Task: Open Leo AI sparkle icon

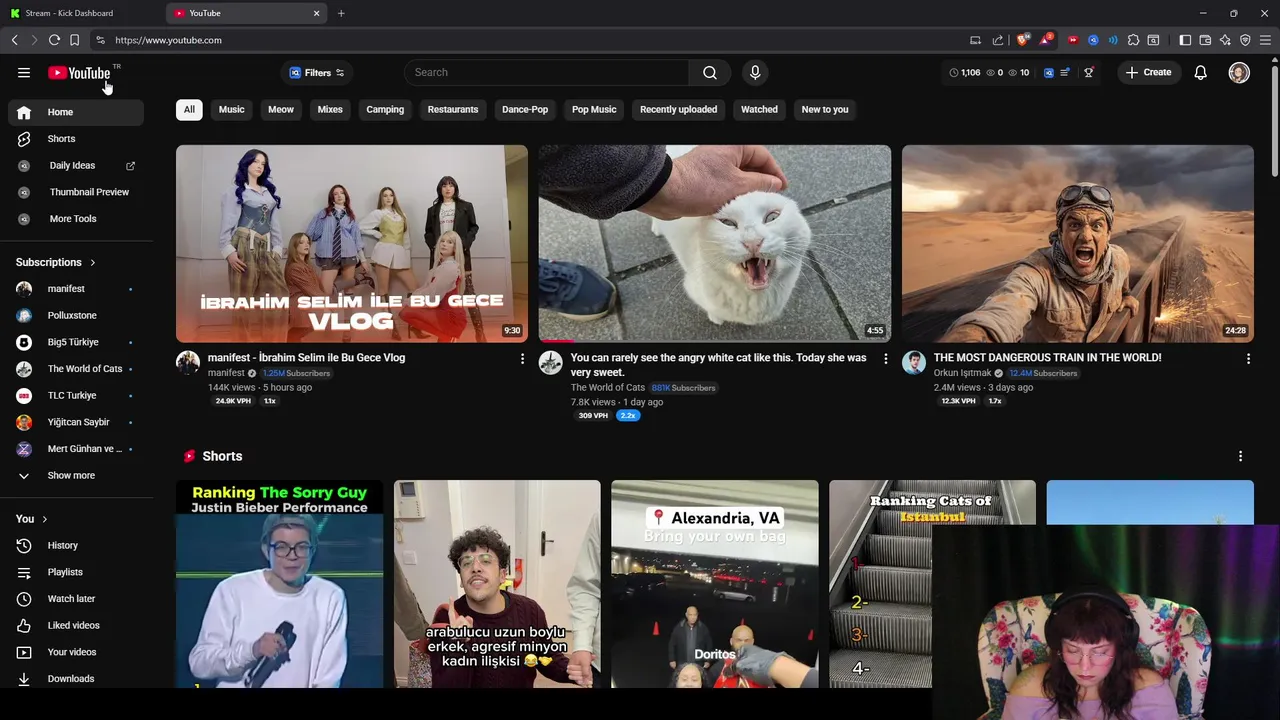Action: click(x=1225, y=40)
